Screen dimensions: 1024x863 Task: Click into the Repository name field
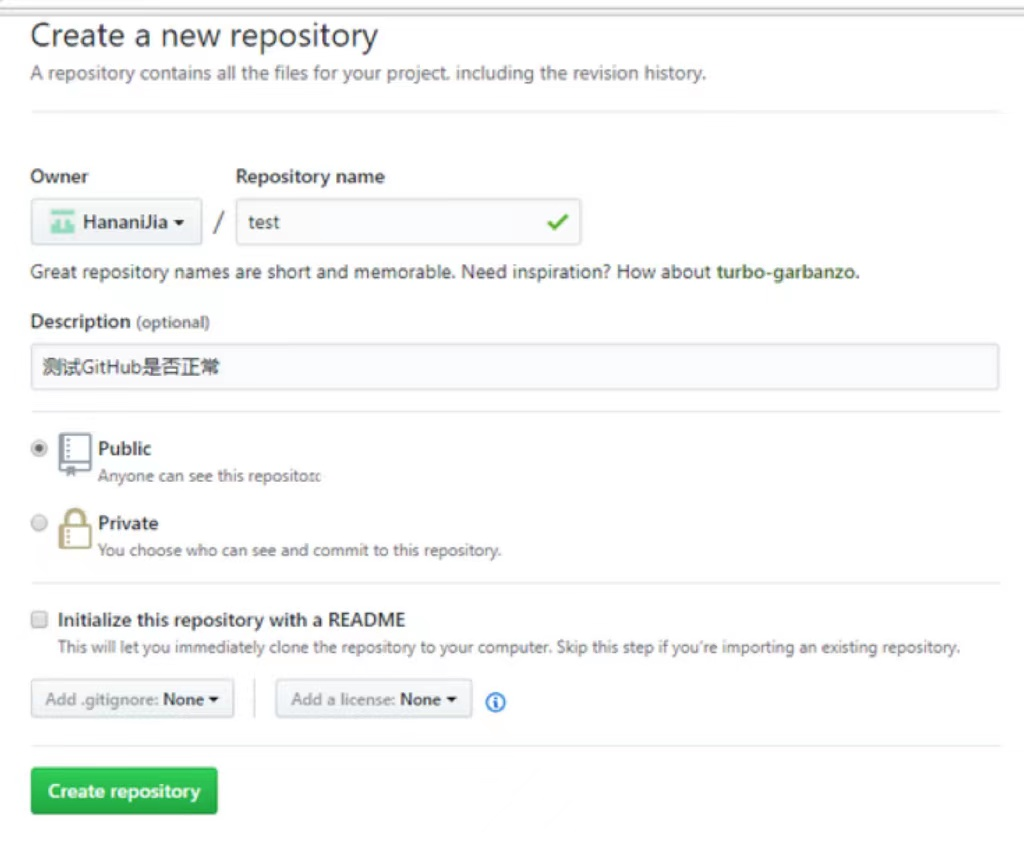[x=390, y=222]
